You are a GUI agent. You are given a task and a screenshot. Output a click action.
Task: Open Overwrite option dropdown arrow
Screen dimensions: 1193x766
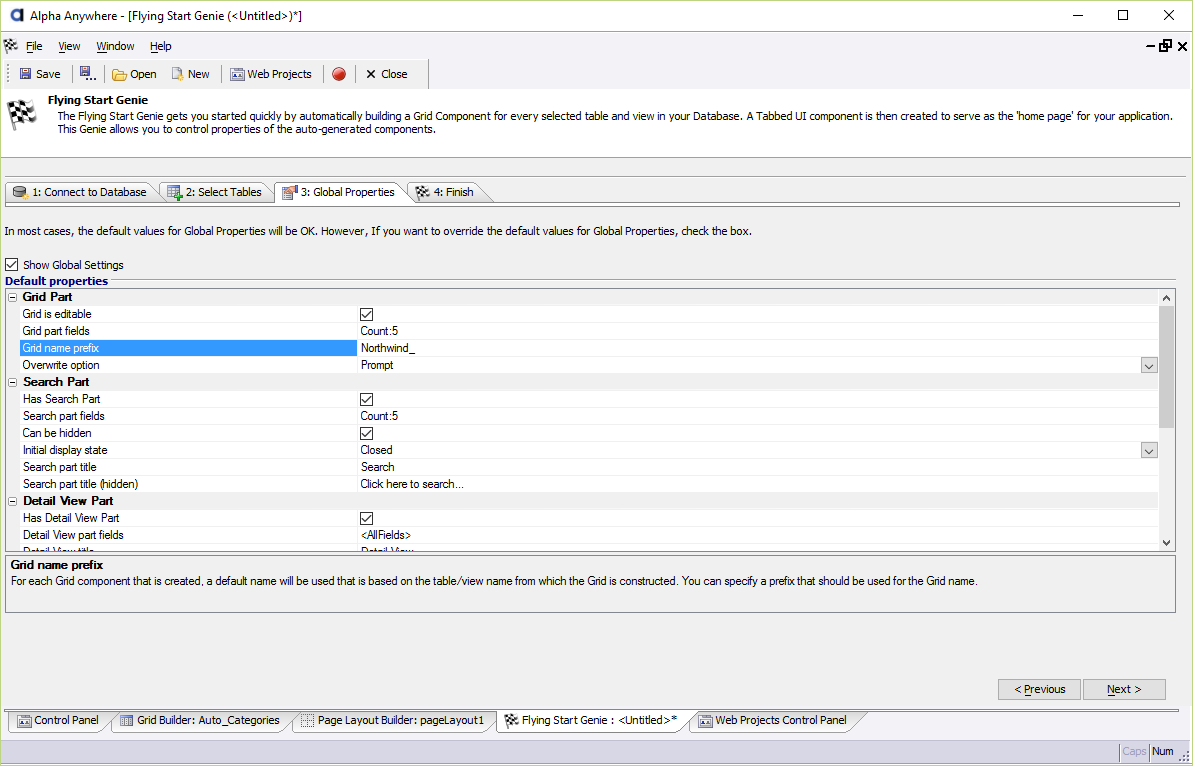coord(1149,366)
